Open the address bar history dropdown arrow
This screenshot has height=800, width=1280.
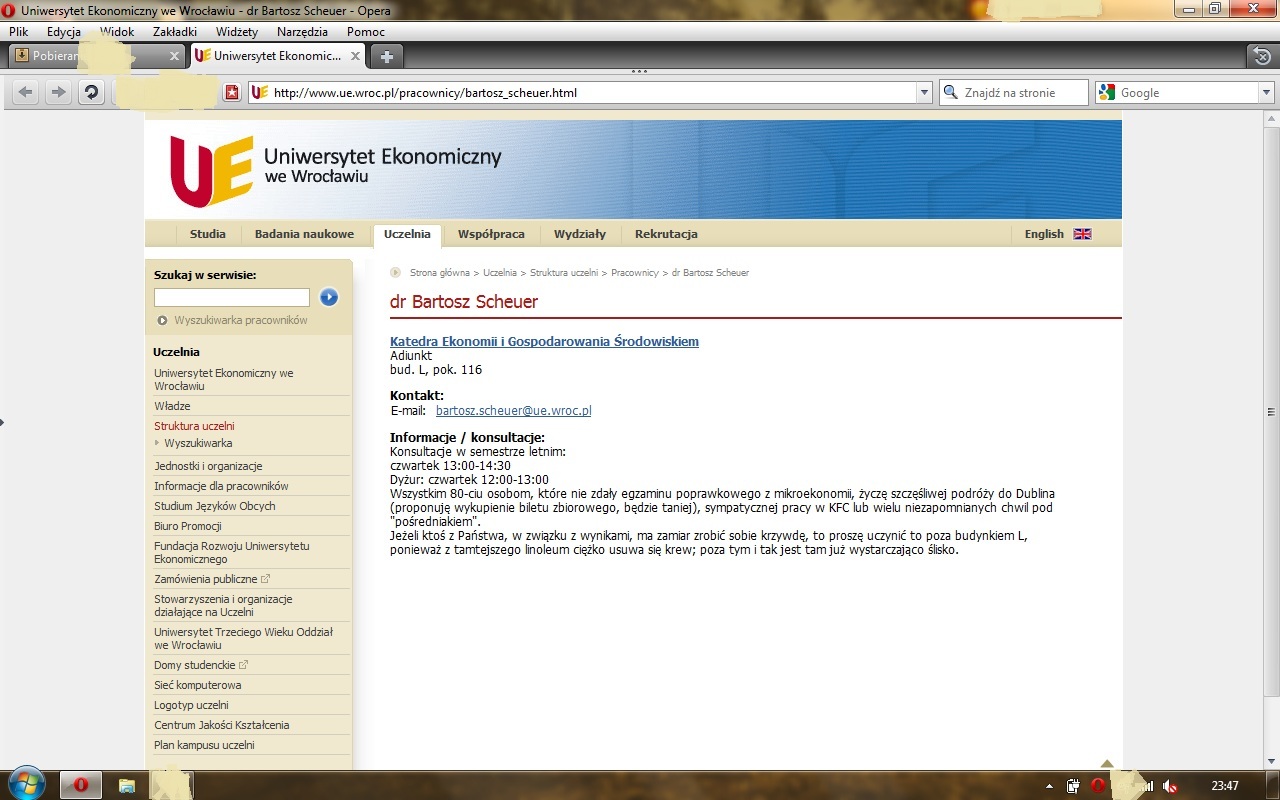tap(924, 93)
